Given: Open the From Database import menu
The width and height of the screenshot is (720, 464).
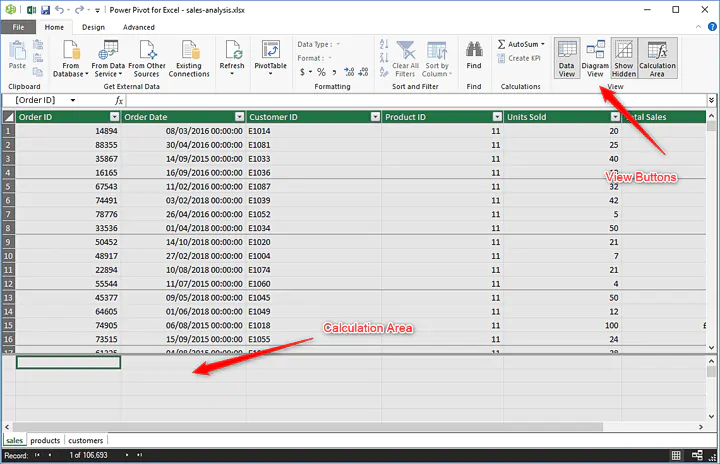Looking at the screenshot, I should (71, 61).
